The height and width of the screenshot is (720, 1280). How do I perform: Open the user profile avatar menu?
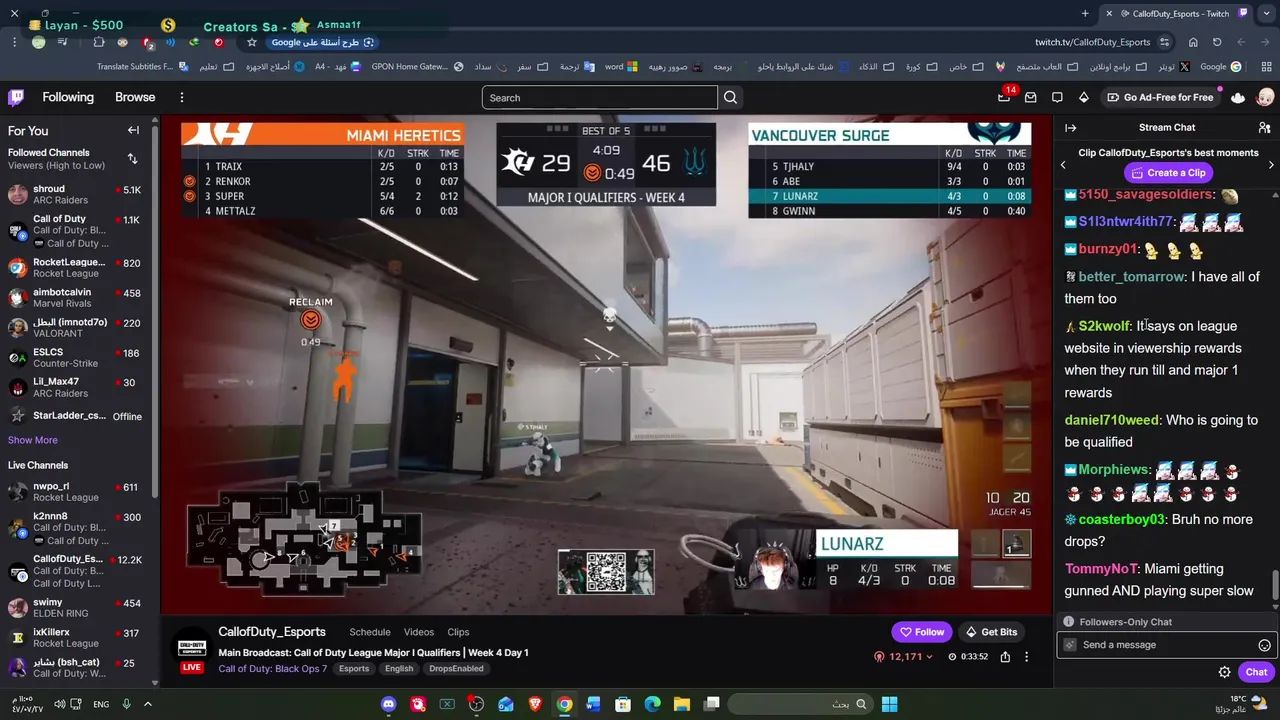click(x=1265, y=97)
